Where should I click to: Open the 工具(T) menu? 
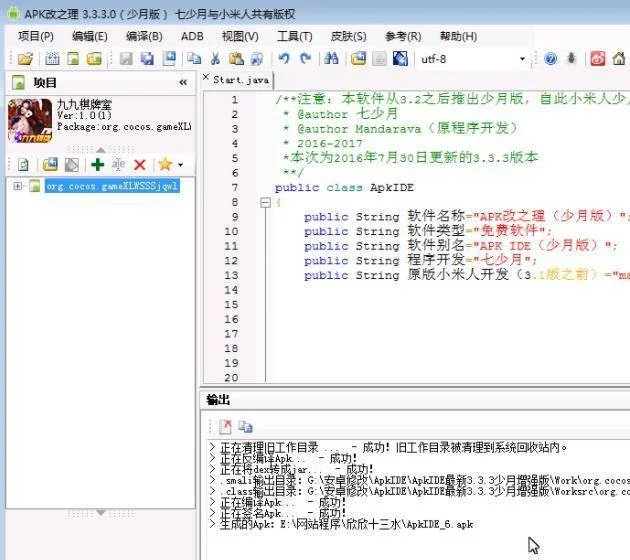click(294, 36)
